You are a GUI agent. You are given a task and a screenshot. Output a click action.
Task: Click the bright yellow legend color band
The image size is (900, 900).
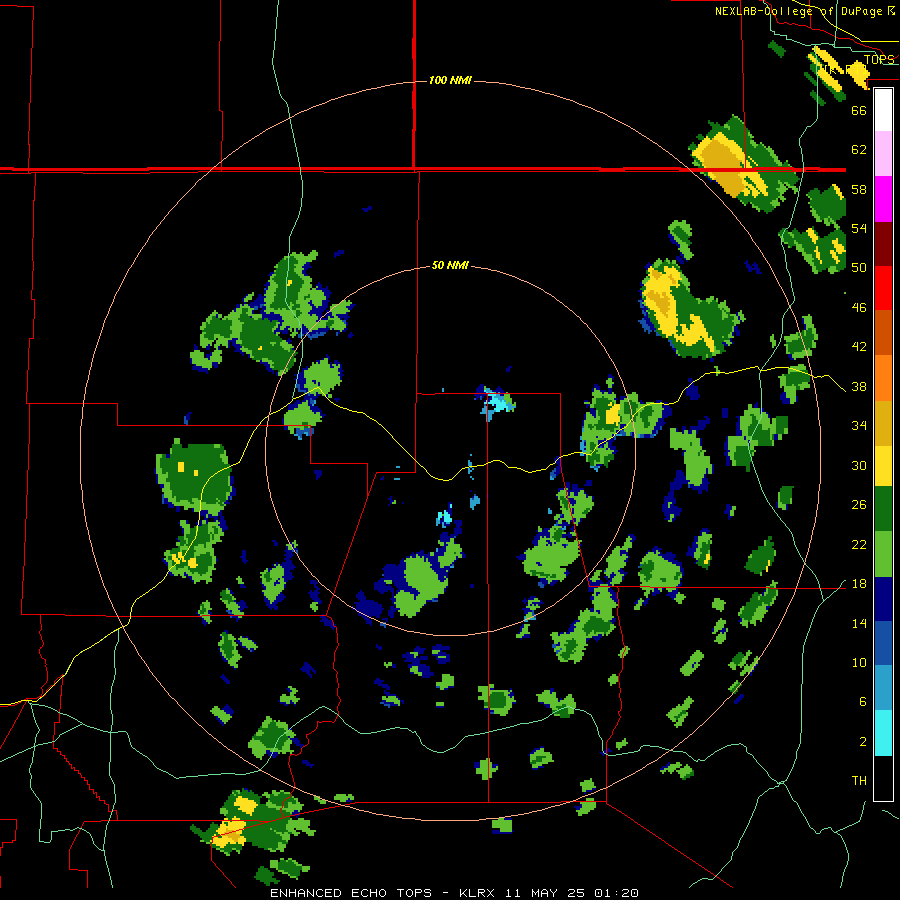click(883, 465)
